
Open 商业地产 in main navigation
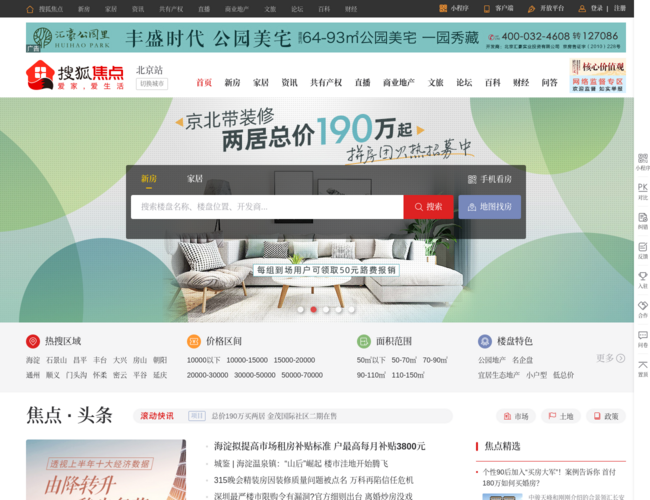(x=399, y=83)
